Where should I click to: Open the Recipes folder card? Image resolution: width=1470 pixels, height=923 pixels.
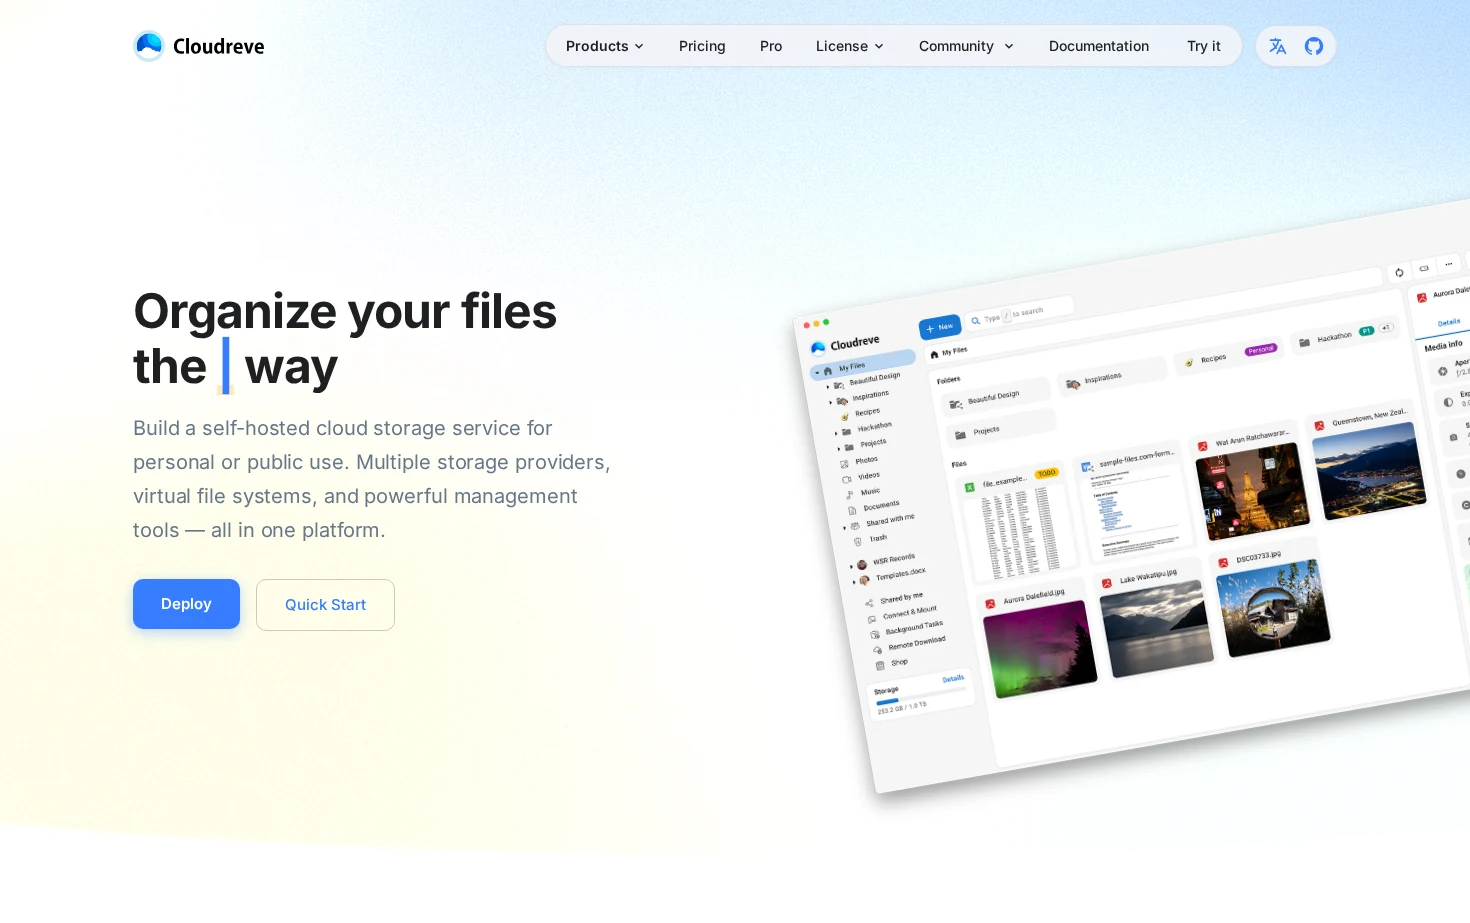1229,355
